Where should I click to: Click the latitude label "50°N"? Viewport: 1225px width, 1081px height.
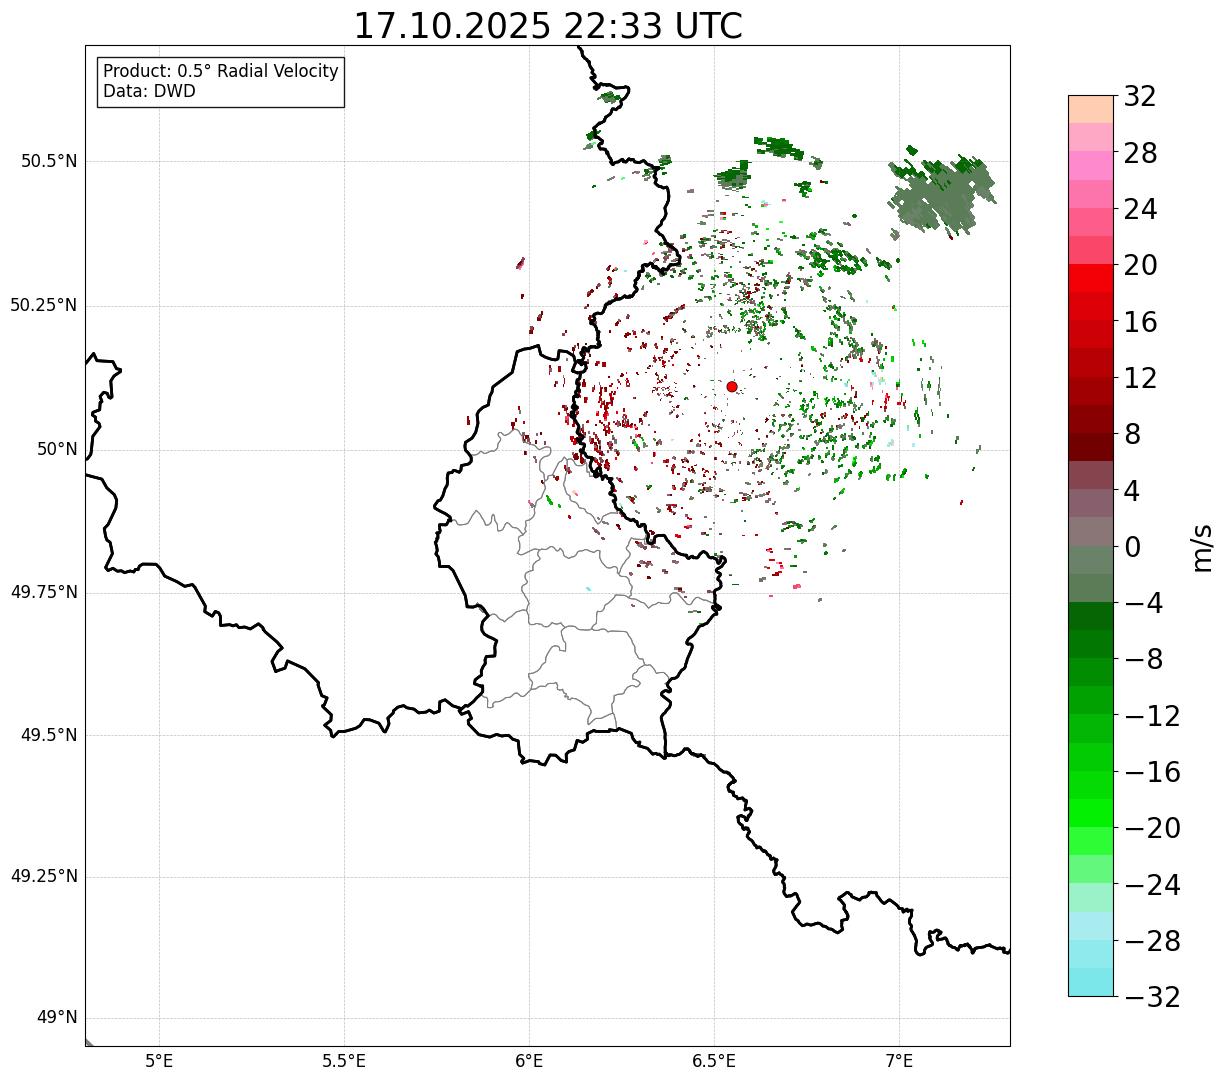click(57, 449)
